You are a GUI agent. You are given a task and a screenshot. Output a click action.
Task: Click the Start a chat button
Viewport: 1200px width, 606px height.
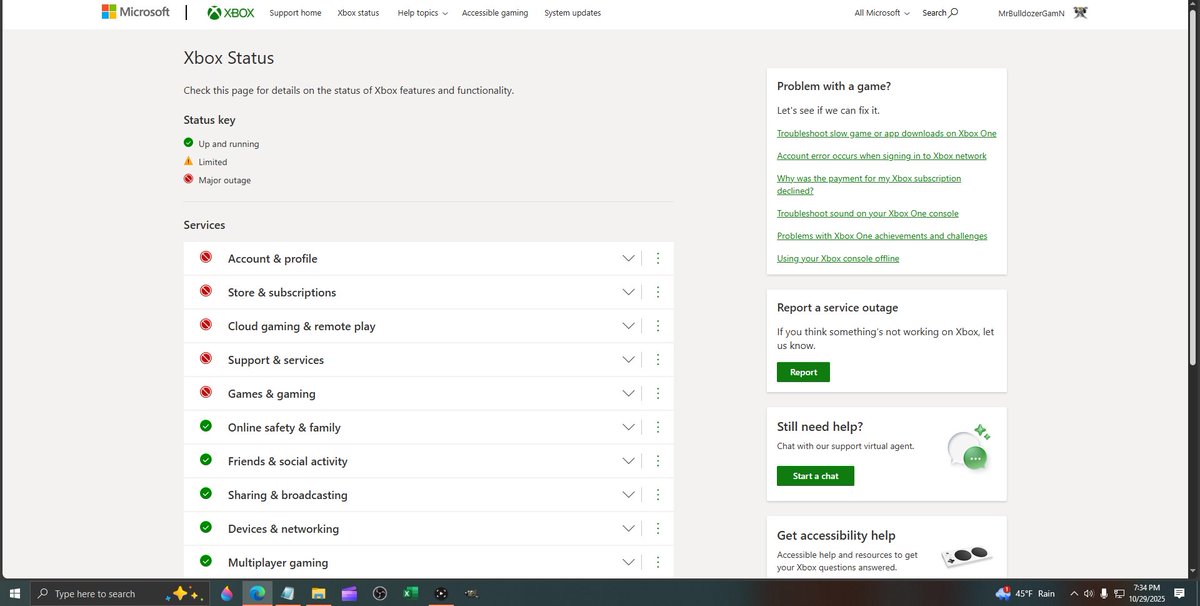(x=815, y=476)
